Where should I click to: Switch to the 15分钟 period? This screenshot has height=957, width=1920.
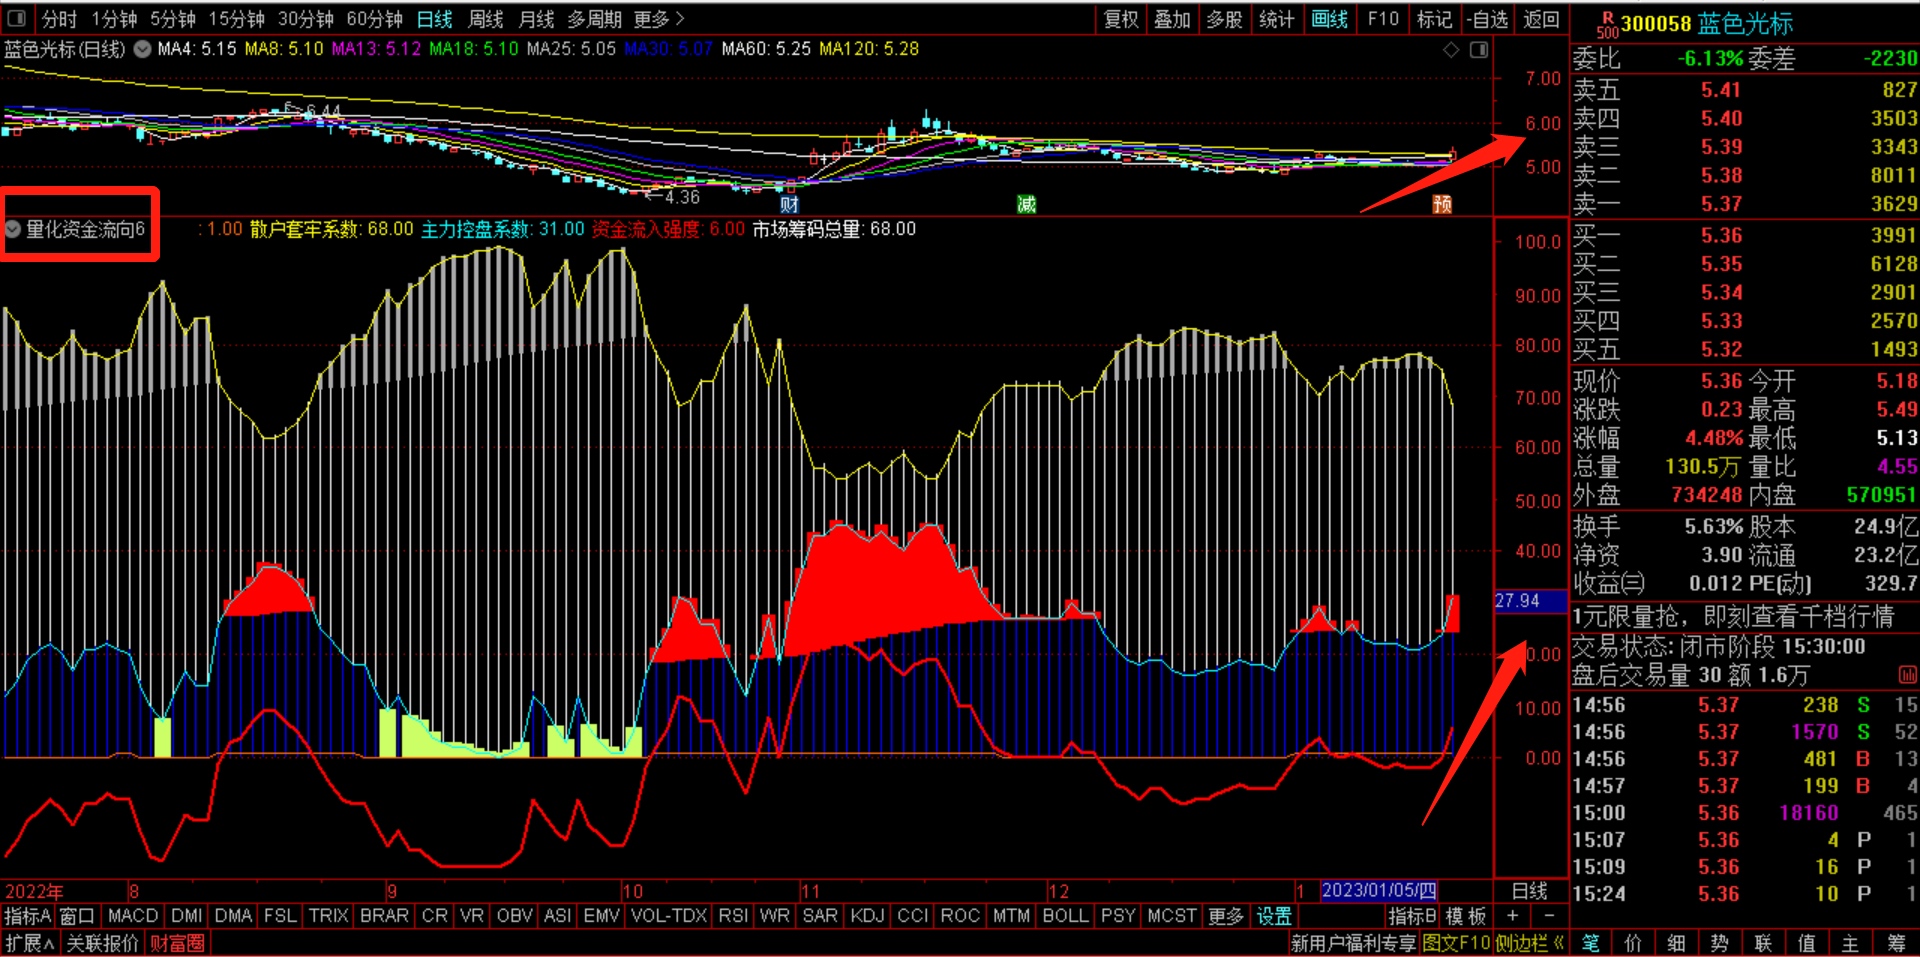pyautogui.click(x=236, y=19)
